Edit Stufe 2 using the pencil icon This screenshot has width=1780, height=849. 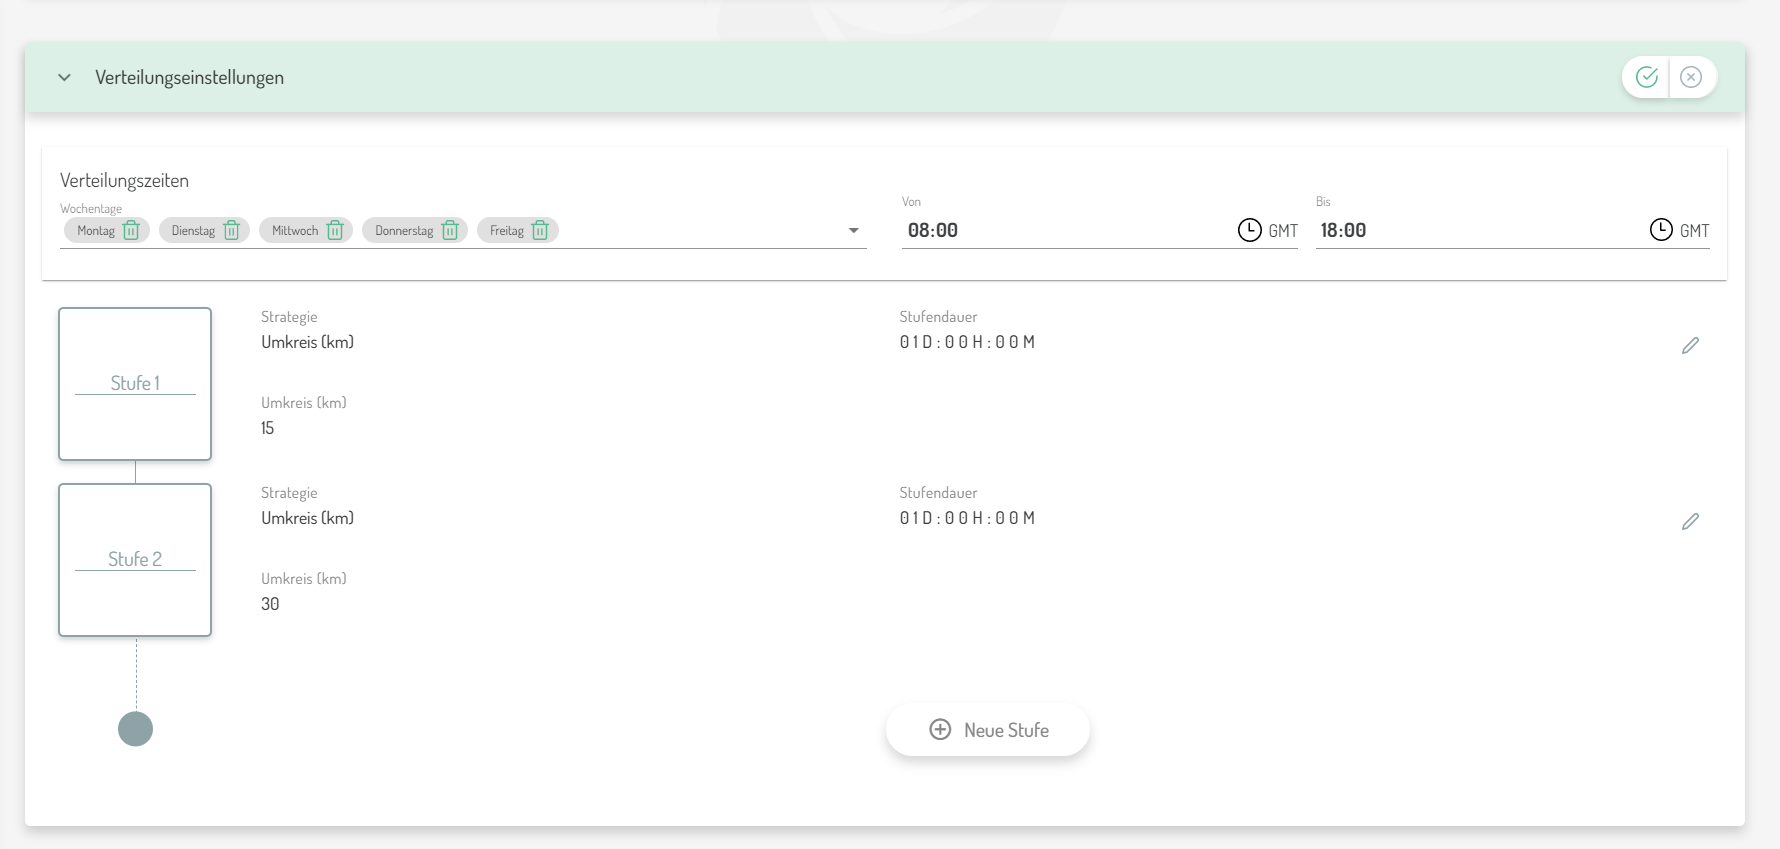1690,522
